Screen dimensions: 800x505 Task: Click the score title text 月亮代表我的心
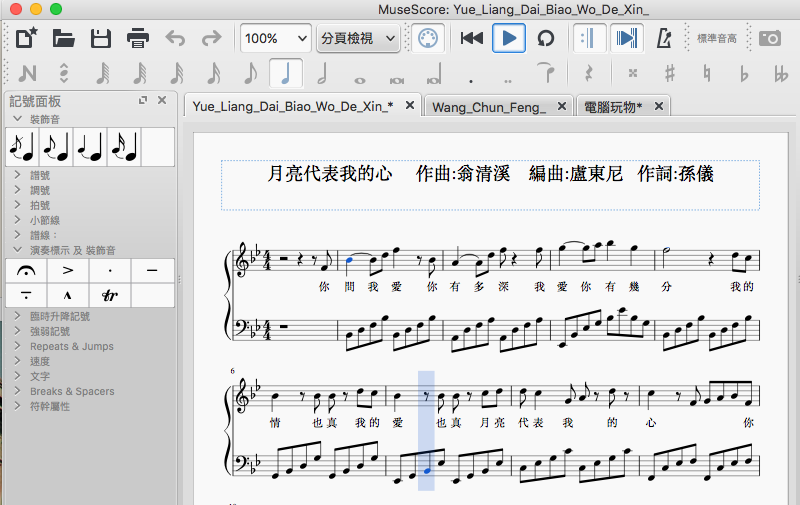coord(330,173)
